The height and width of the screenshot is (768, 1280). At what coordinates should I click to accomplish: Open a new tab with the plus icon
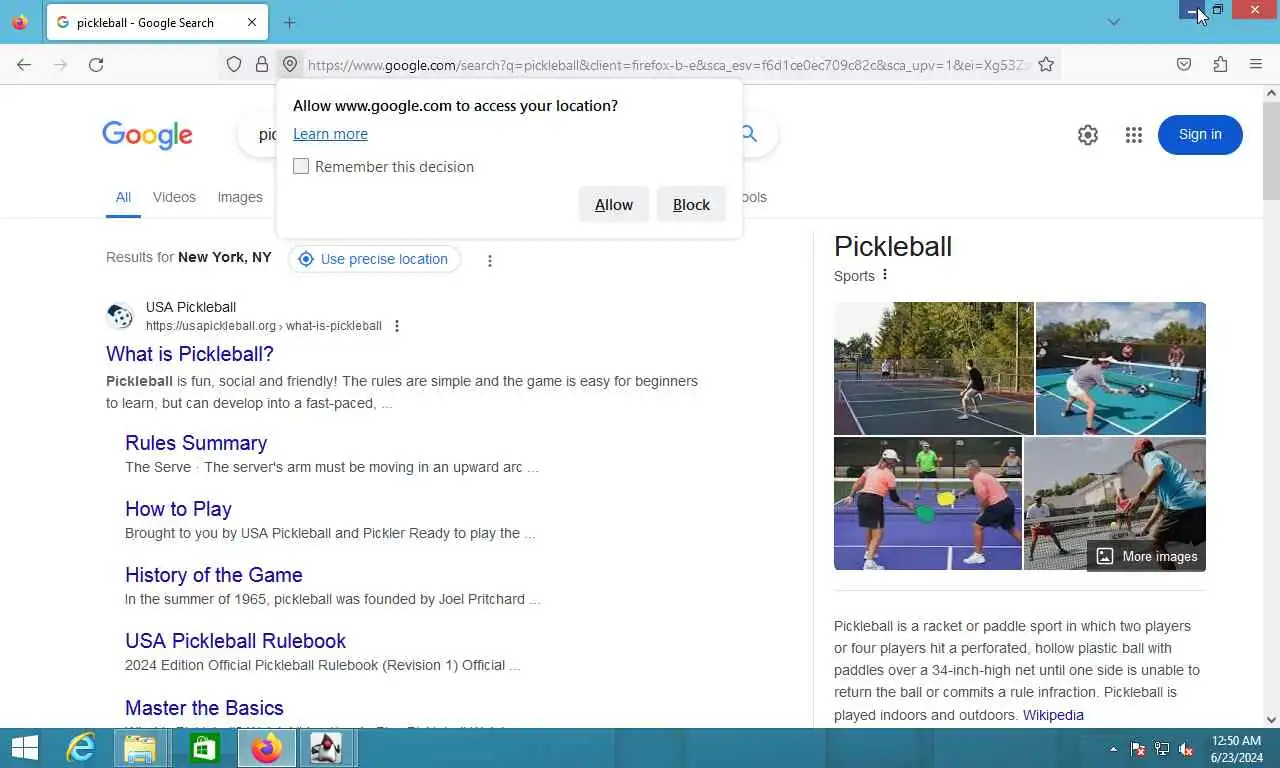(290, 22)
